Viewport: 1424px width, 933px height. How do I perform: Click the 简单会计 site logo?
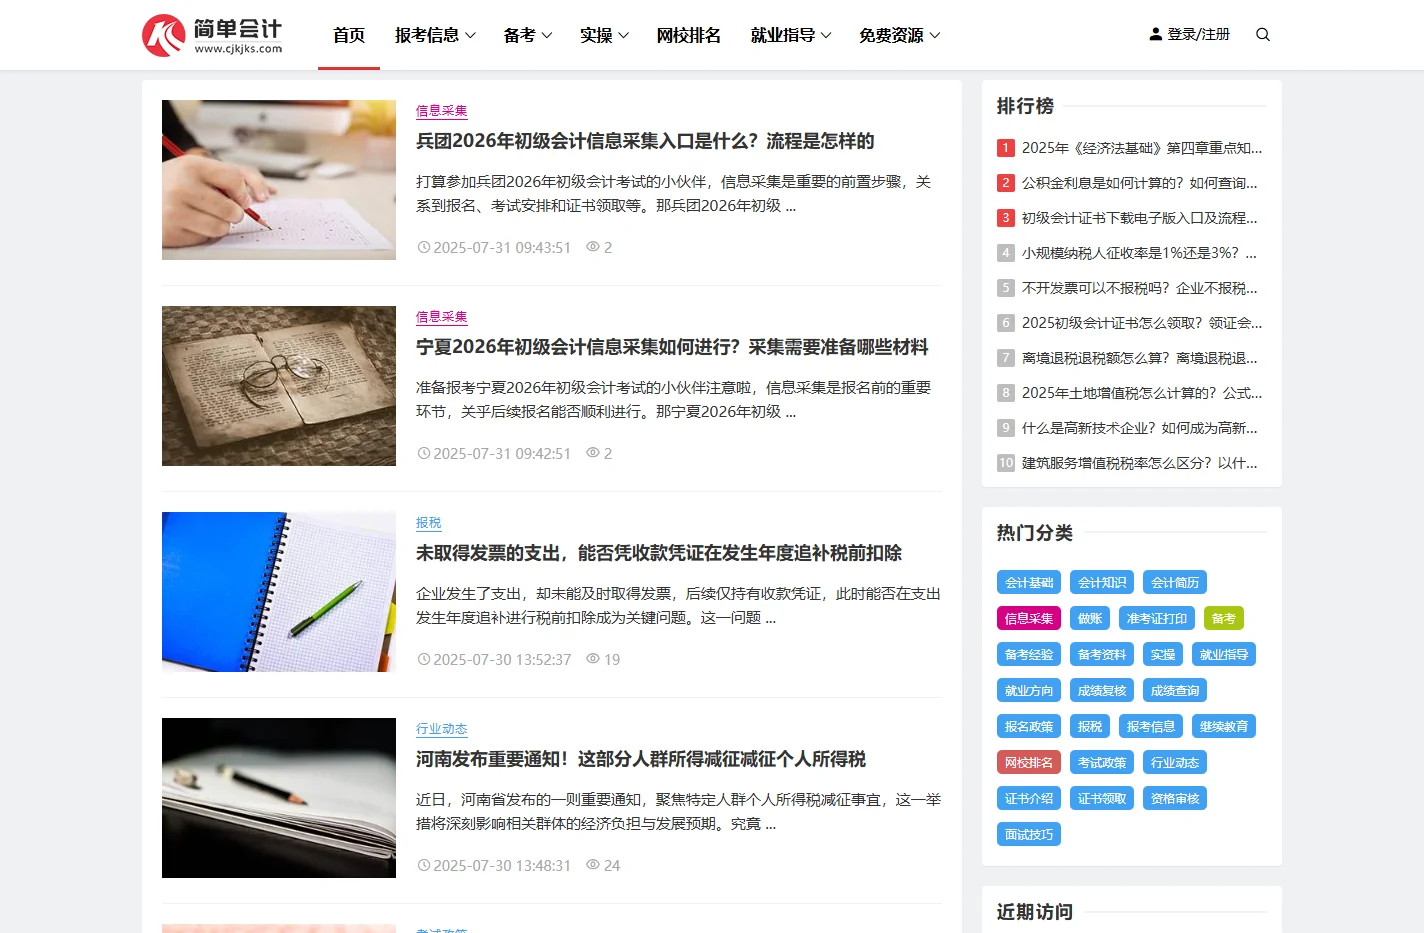click(x=212, y=35)
